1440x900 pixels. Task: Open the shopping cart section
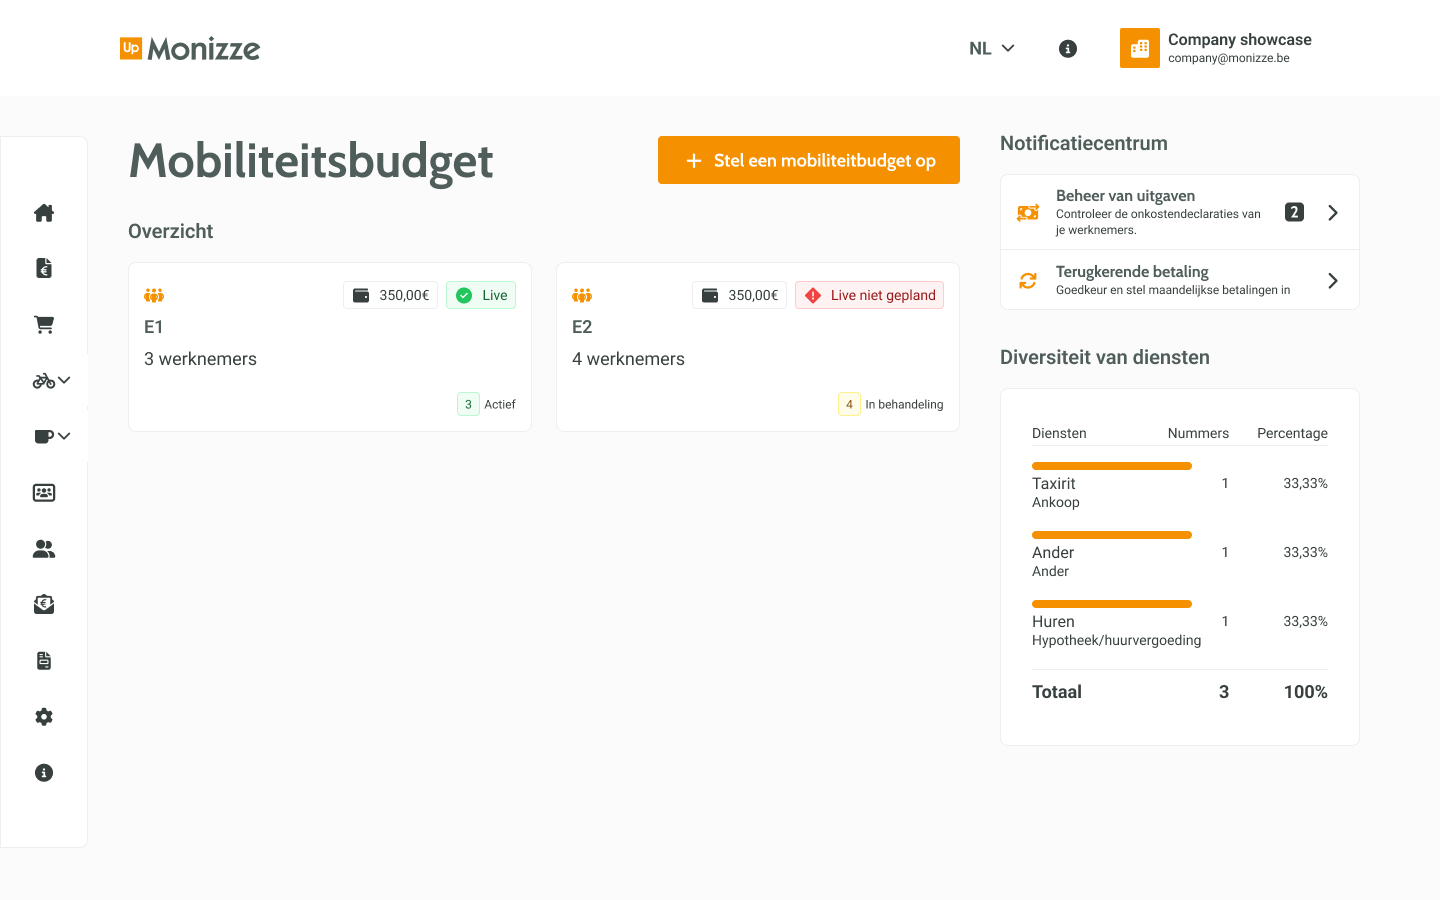pyautogui.click(x=43, y=324)
